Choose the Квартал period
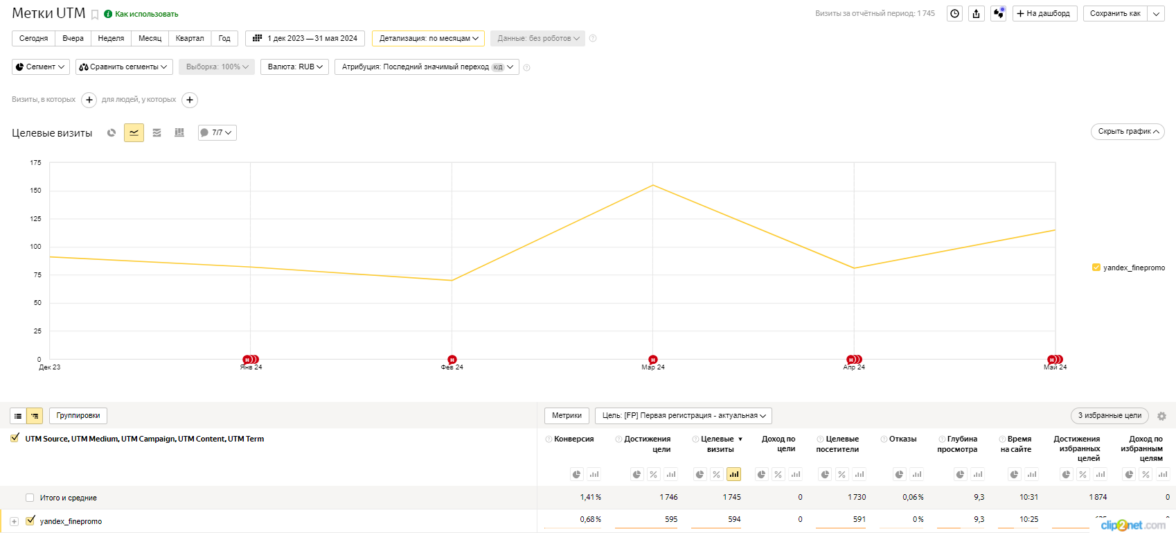The image size is (1176, 533). click(190, 38)
